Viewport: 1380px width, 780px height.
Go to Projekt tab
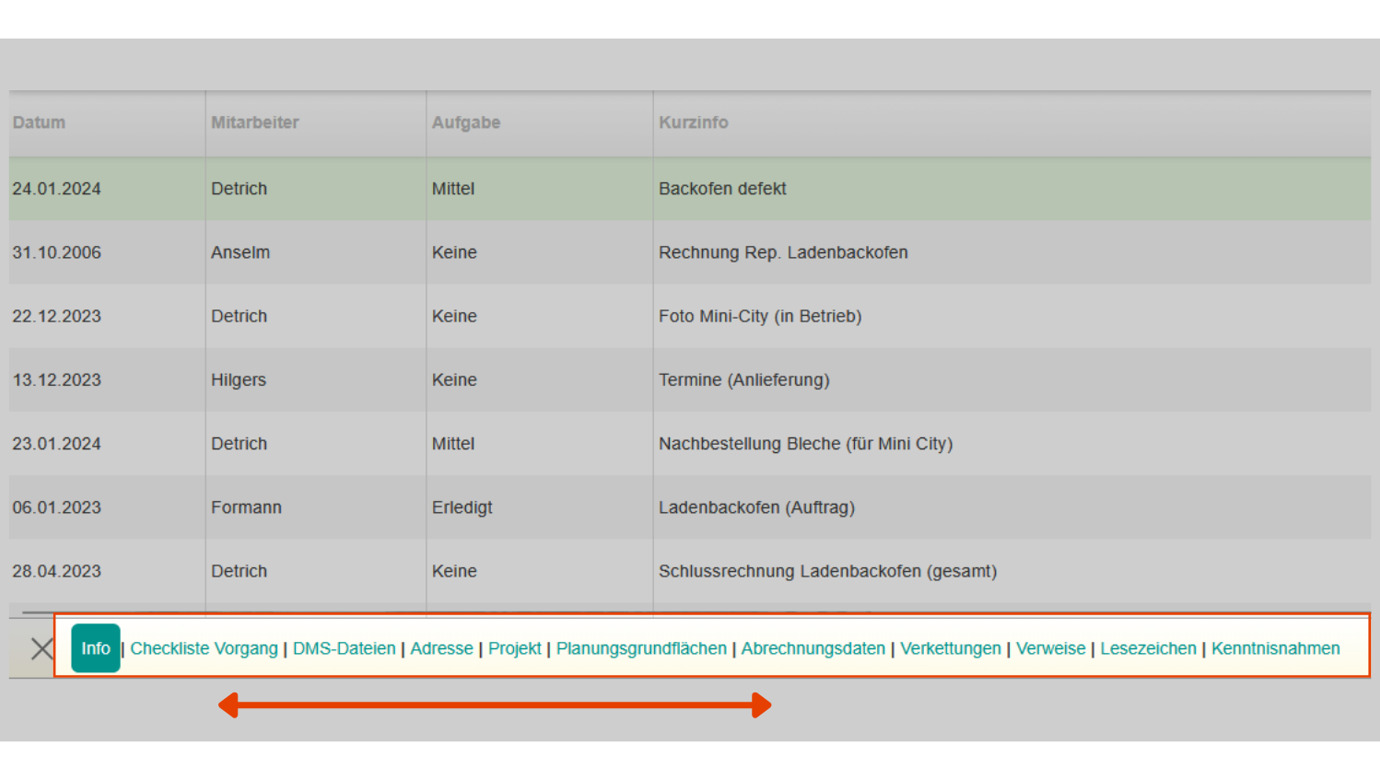pos(515,648)
